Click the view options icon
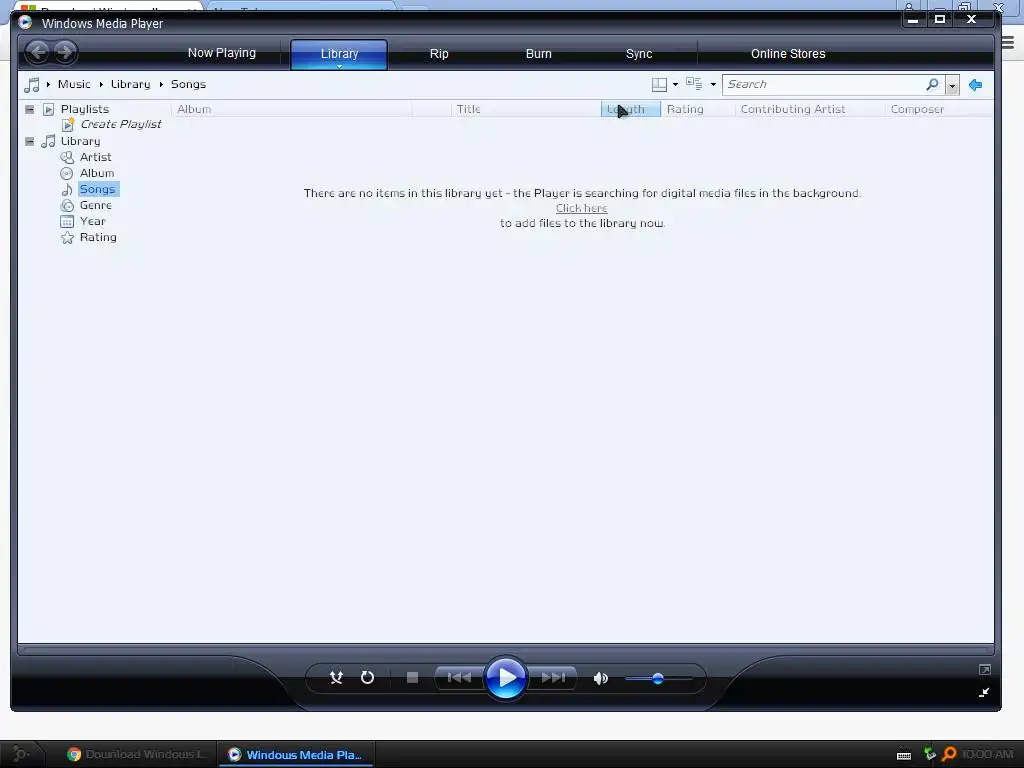The width and height of the screenshot is (1024, 768). pyautogui.click(x=694, y=84)
